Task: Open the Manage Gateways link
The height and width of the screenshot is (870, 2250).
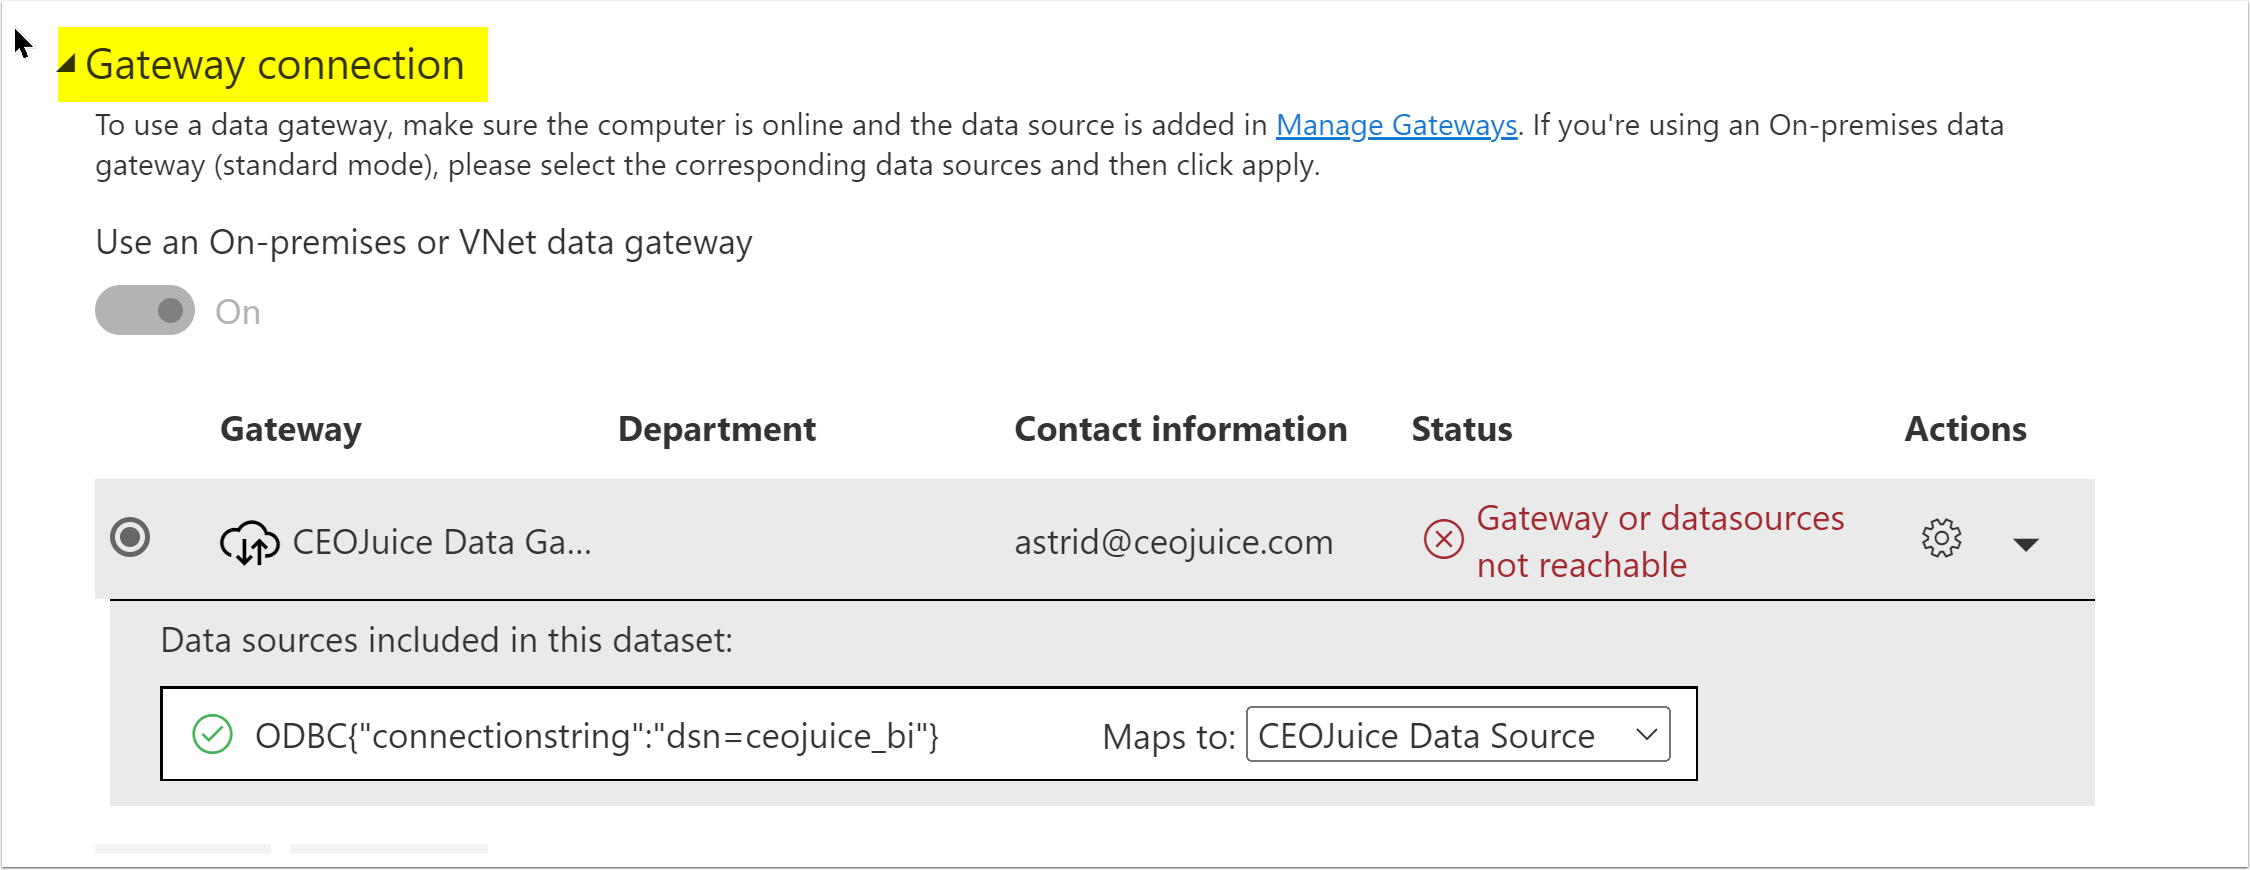Action: pos(1396,125)
